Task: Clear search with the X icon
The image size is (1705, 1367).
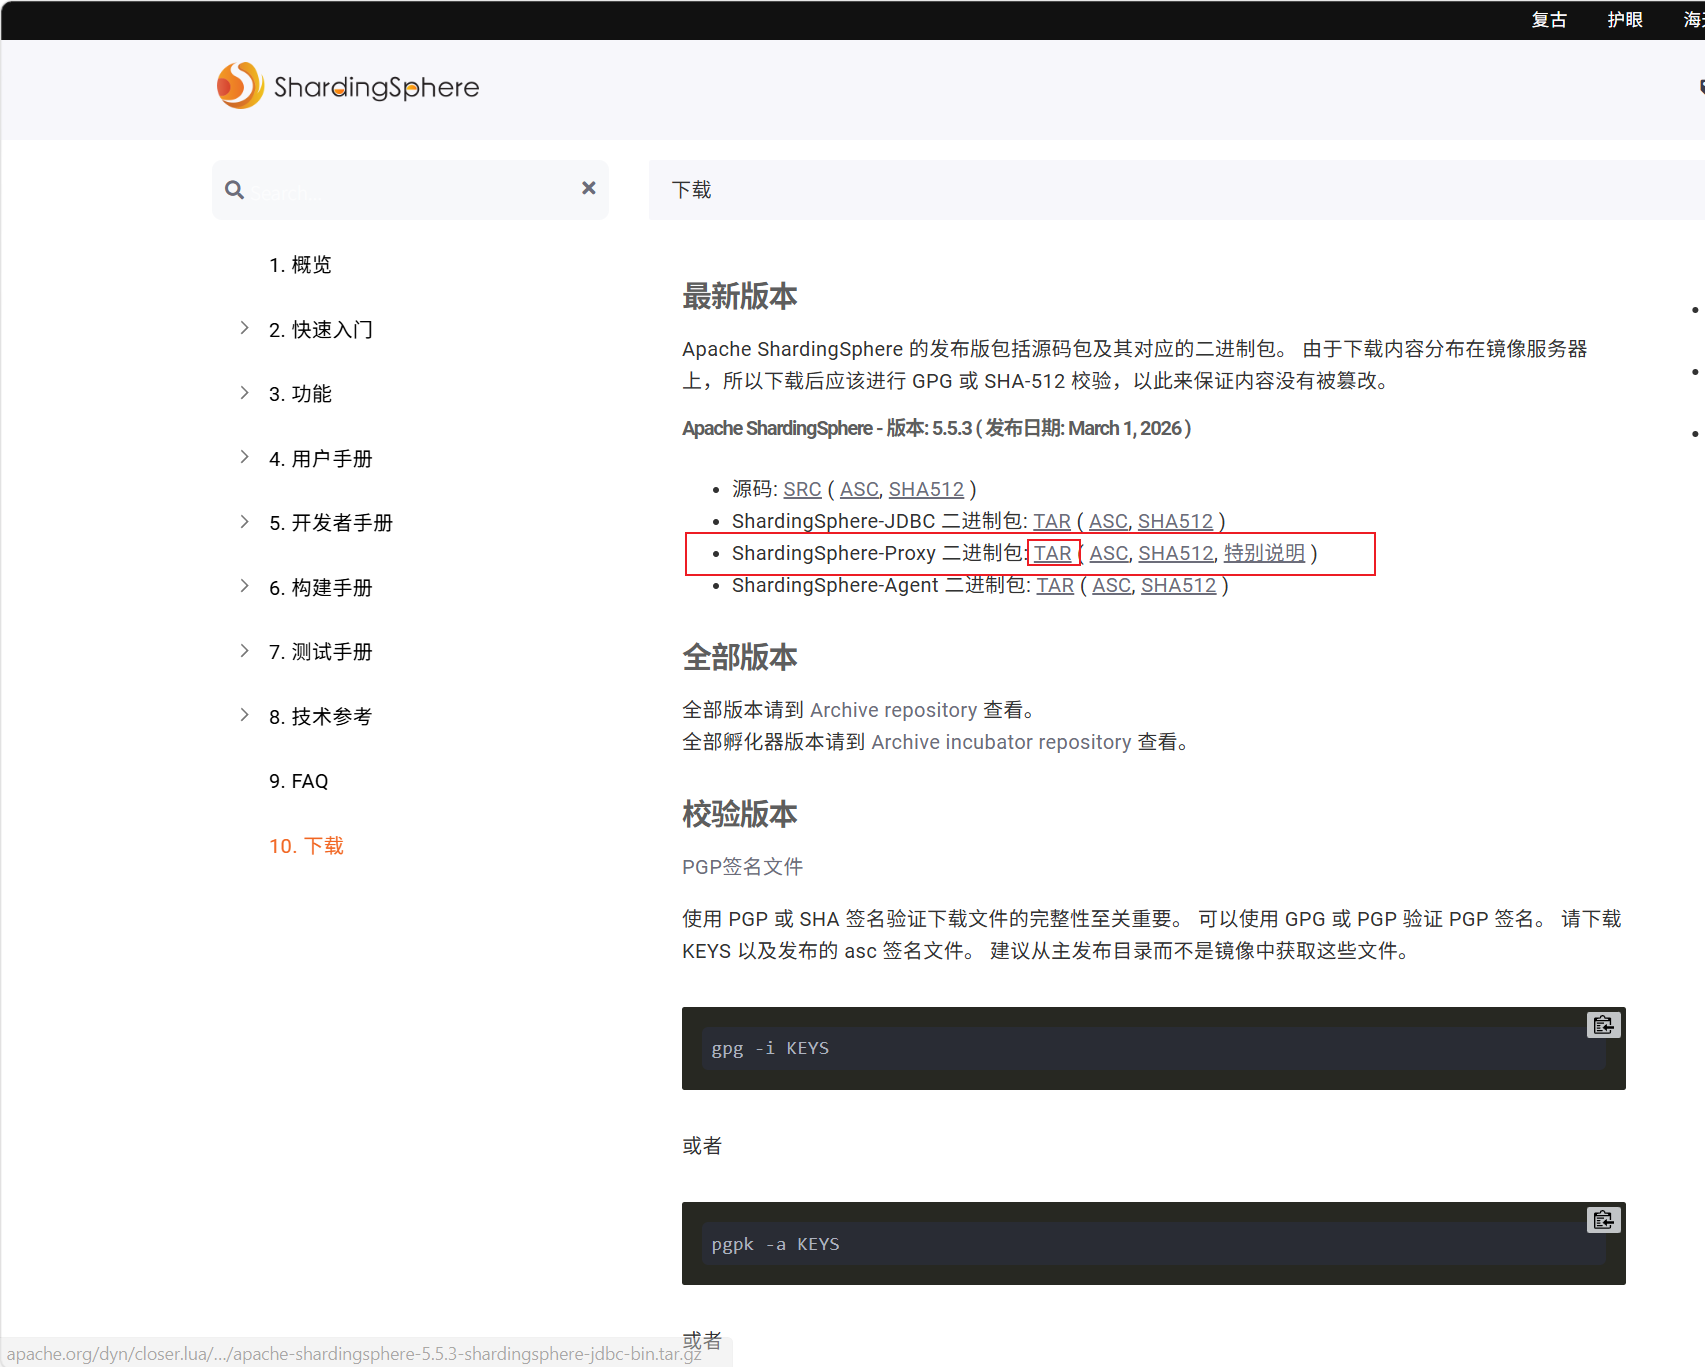Action: 589,188
